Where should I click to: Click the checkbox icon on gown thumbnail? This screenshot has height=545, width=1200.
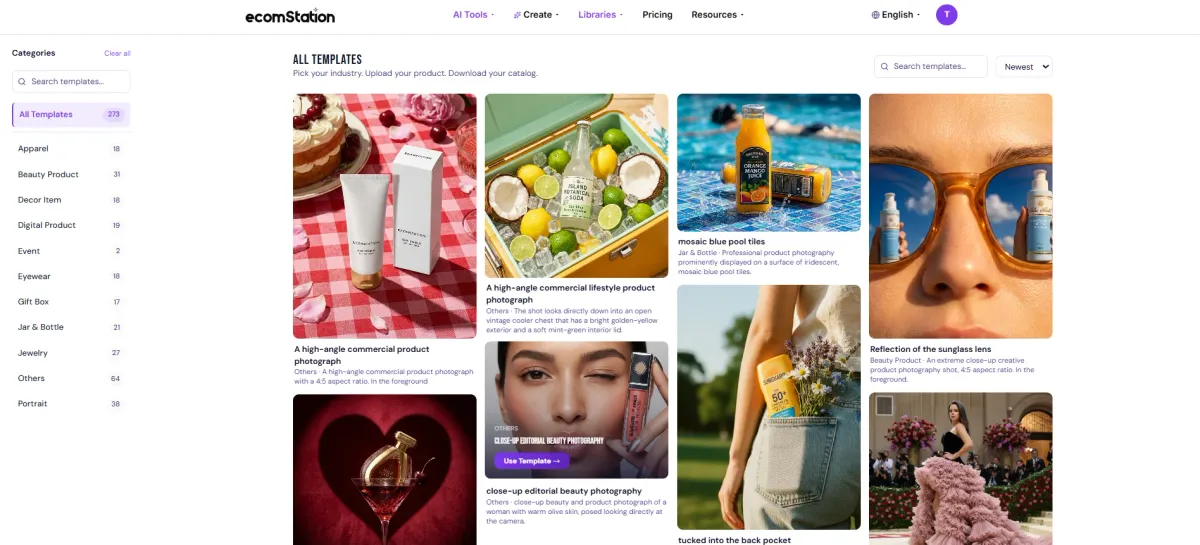(x=885, y=407)
